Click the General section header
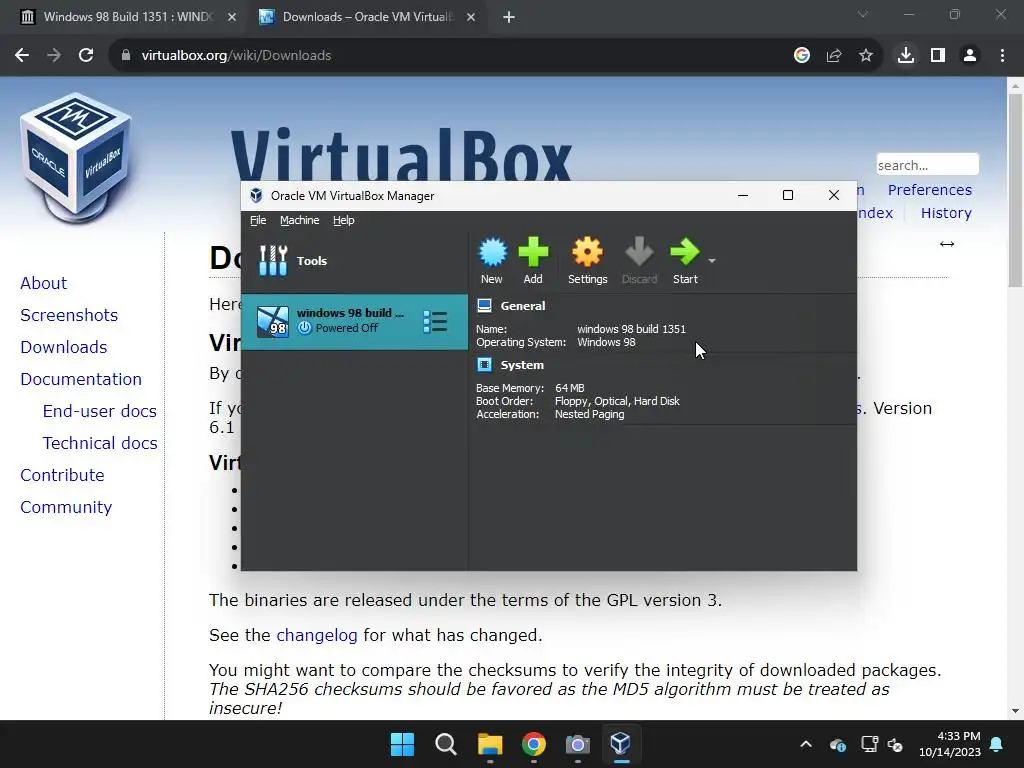Image resolution: width=1024 pixels, height=768 pixels. click(x=522, y=306)
